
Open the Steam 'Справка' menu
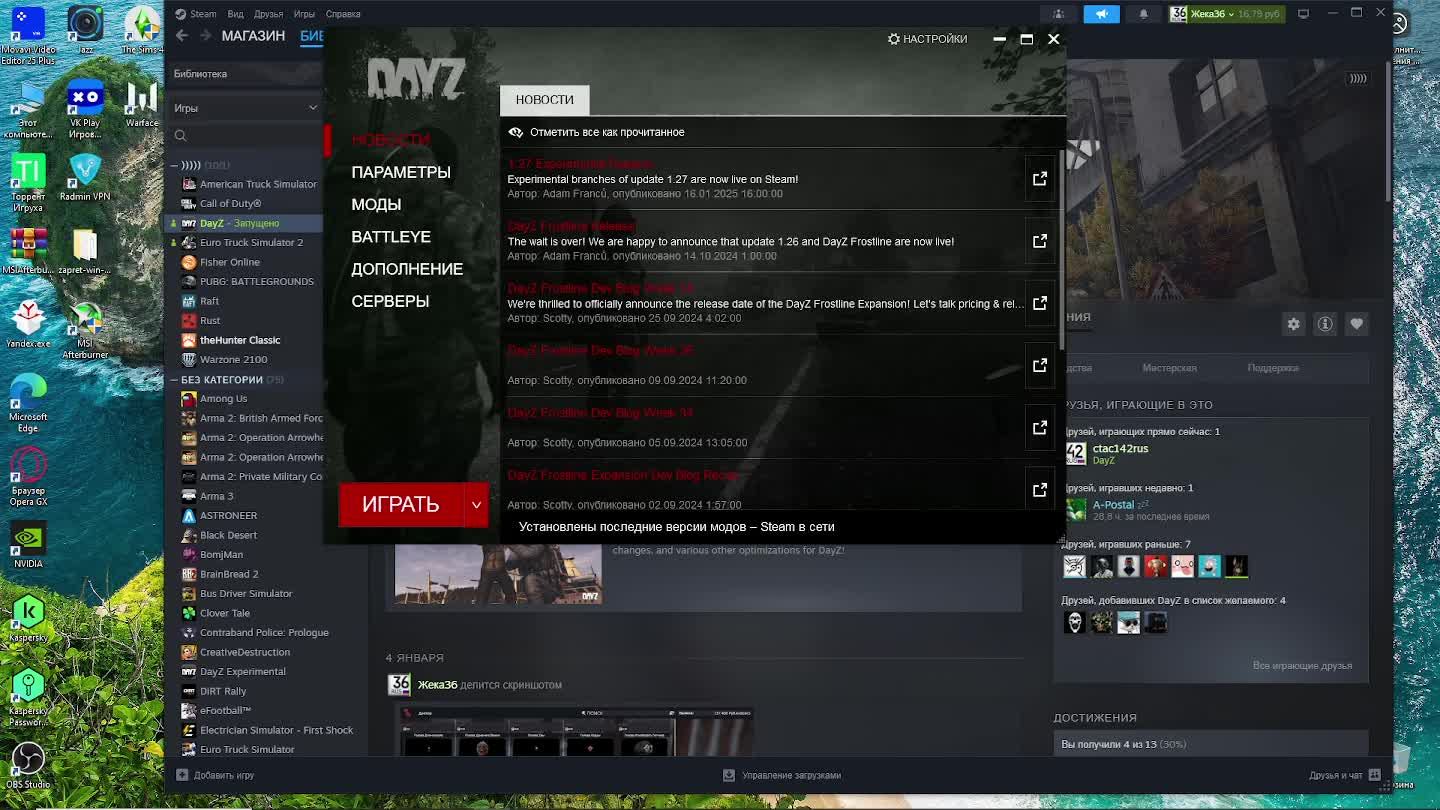pyautogui.click(x=343, y=14)
